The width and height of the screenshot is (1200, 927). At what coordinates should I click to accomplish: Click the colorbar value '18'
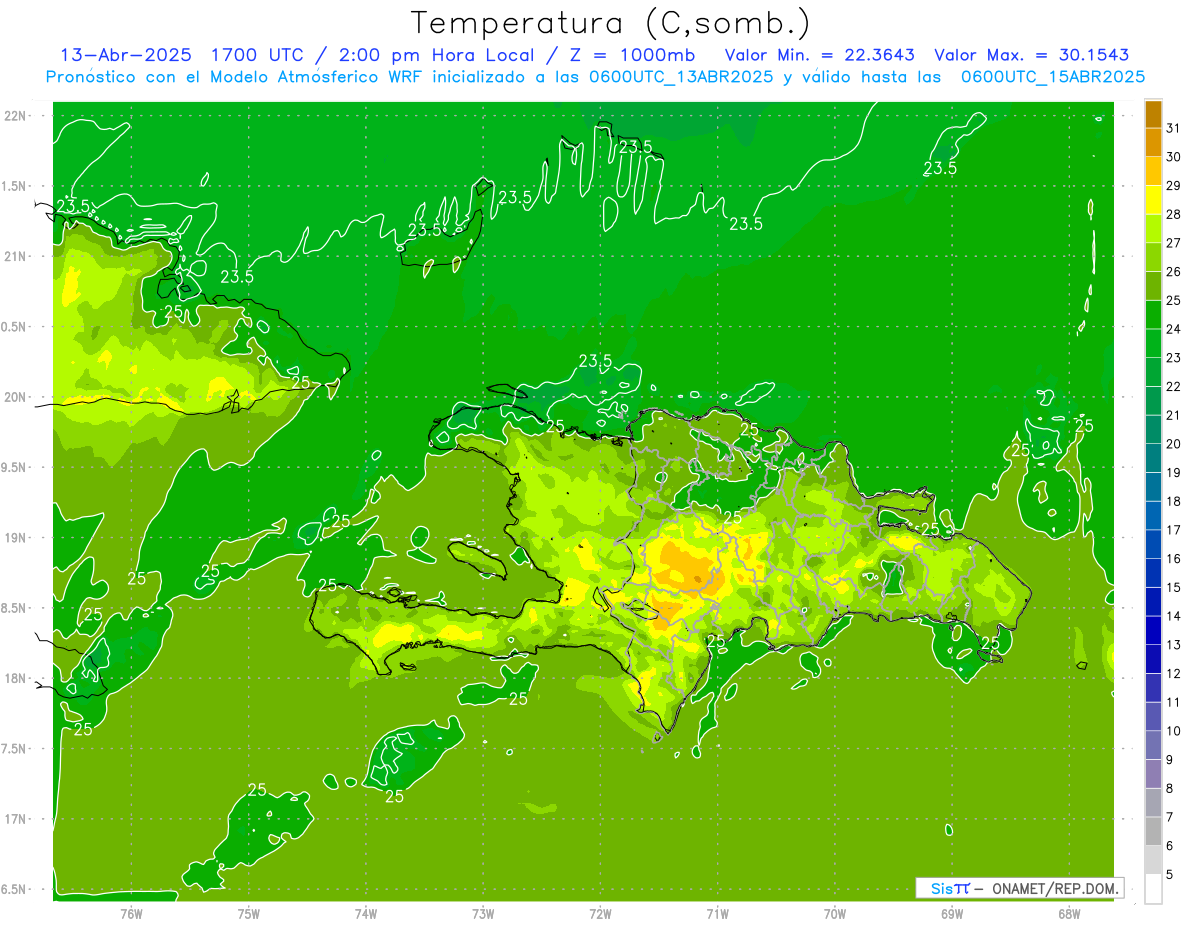[1173, 501]
